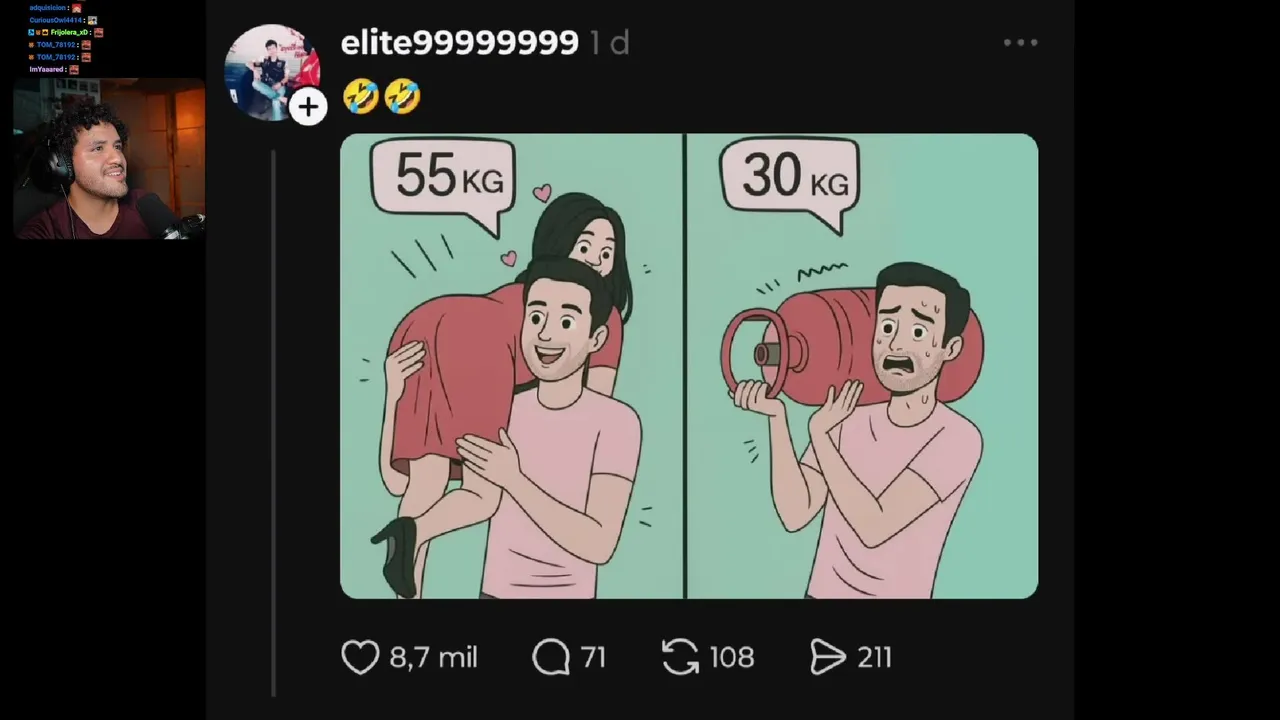1280x720 pixels.
Task: View the 71 replies count
Action: (x=593, y=657)
